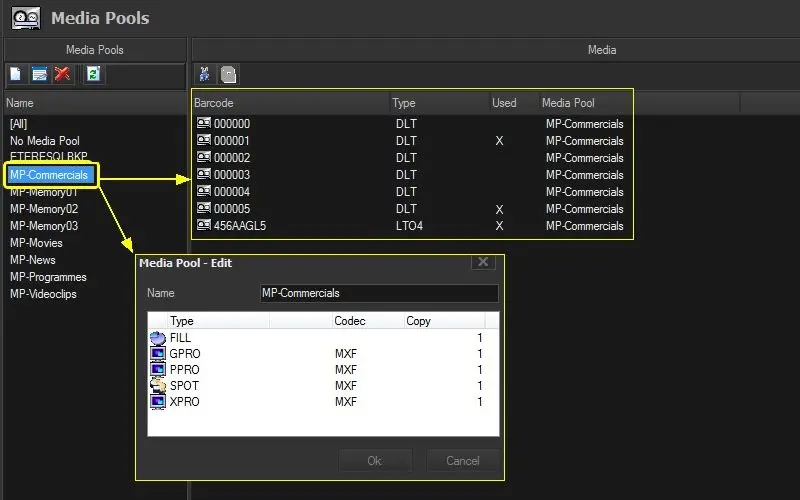
Task: Close the Media Pool - Edit dialog
Action: click(483, 262)
